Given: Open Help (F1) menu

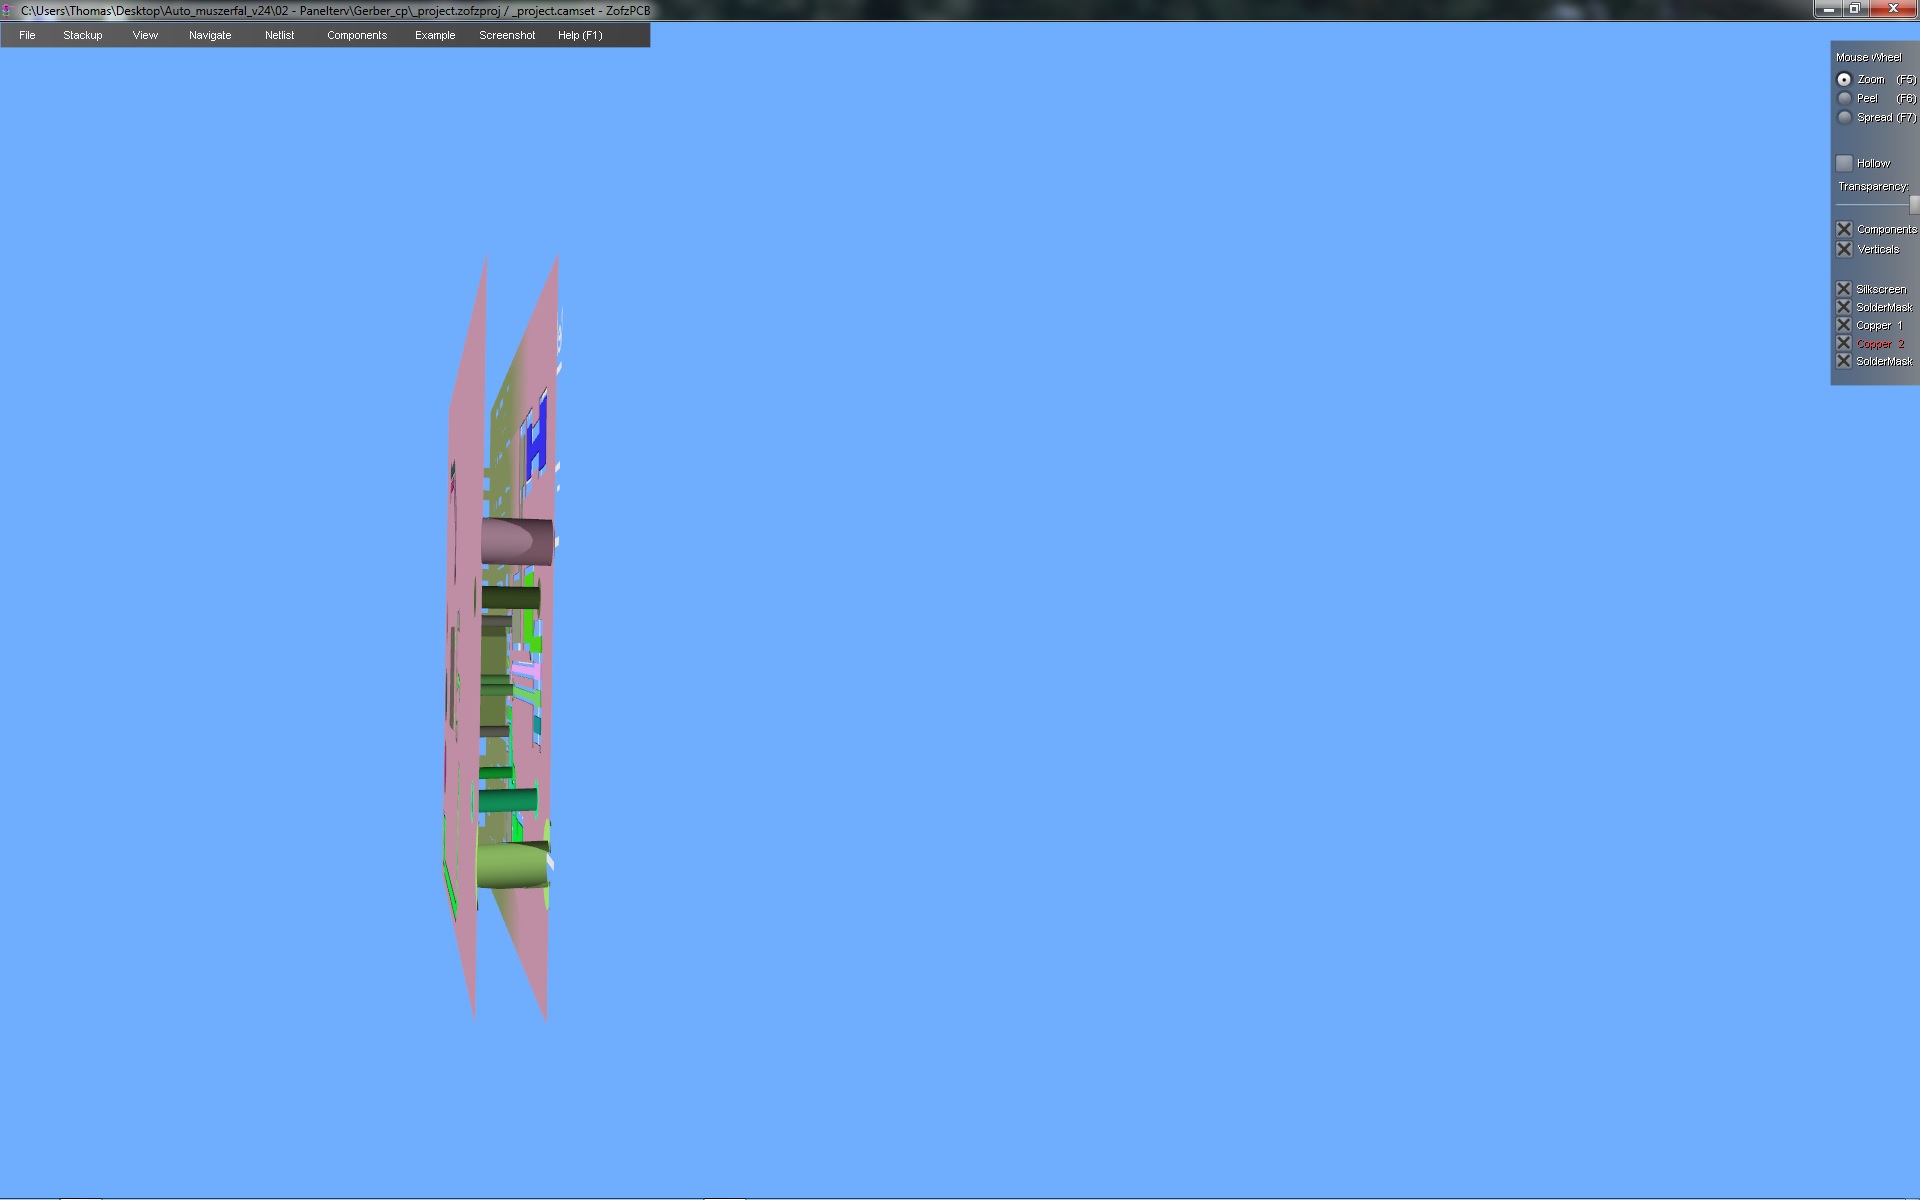Looking at the screenshot, I should tap(580, 35).
